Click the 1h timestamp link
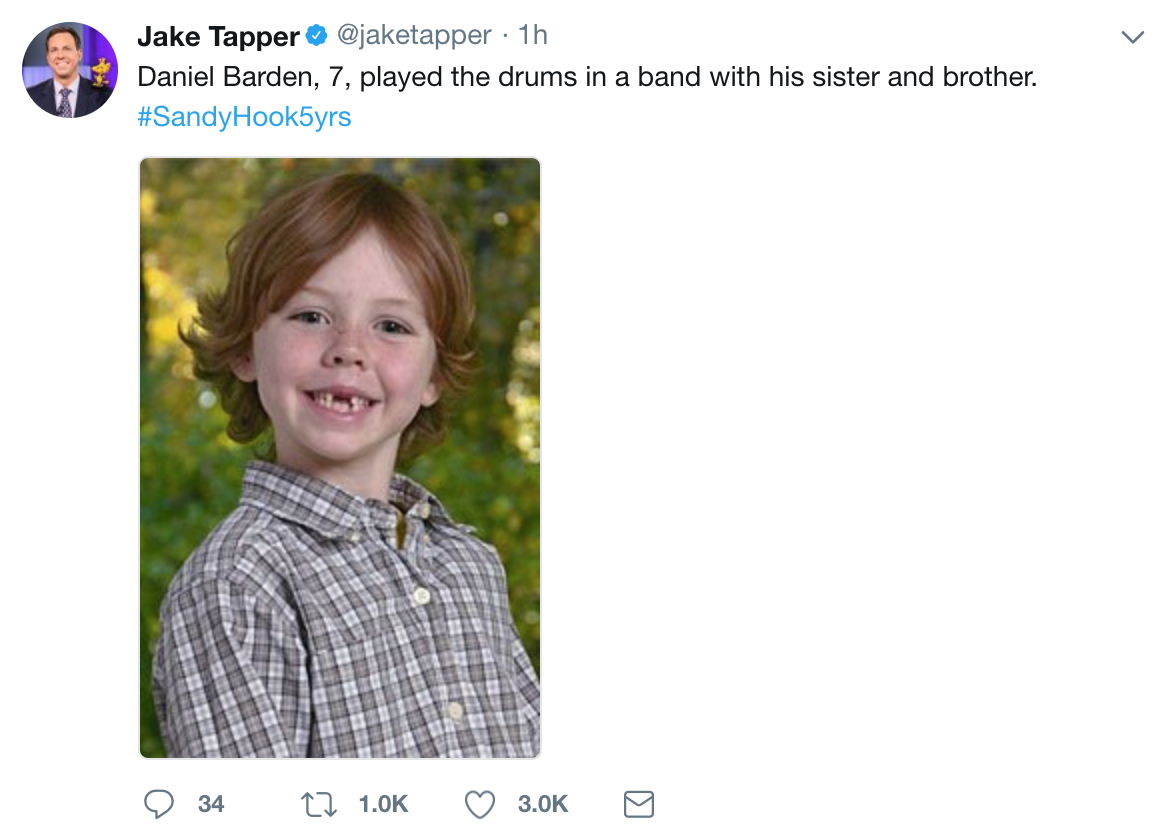Screen dimensions: 1172x838 pyautogui.click(x=533, y=36)
